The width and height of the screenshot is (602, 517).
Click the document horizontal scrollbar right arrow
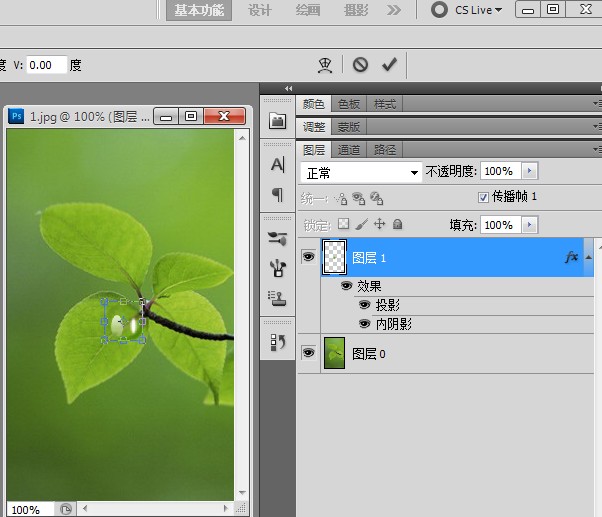[x=226, y=509]
